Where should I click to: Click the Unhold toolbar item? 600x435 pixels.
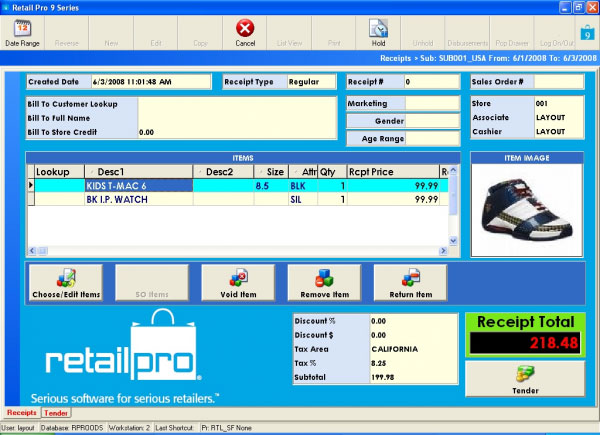(423, 33)
